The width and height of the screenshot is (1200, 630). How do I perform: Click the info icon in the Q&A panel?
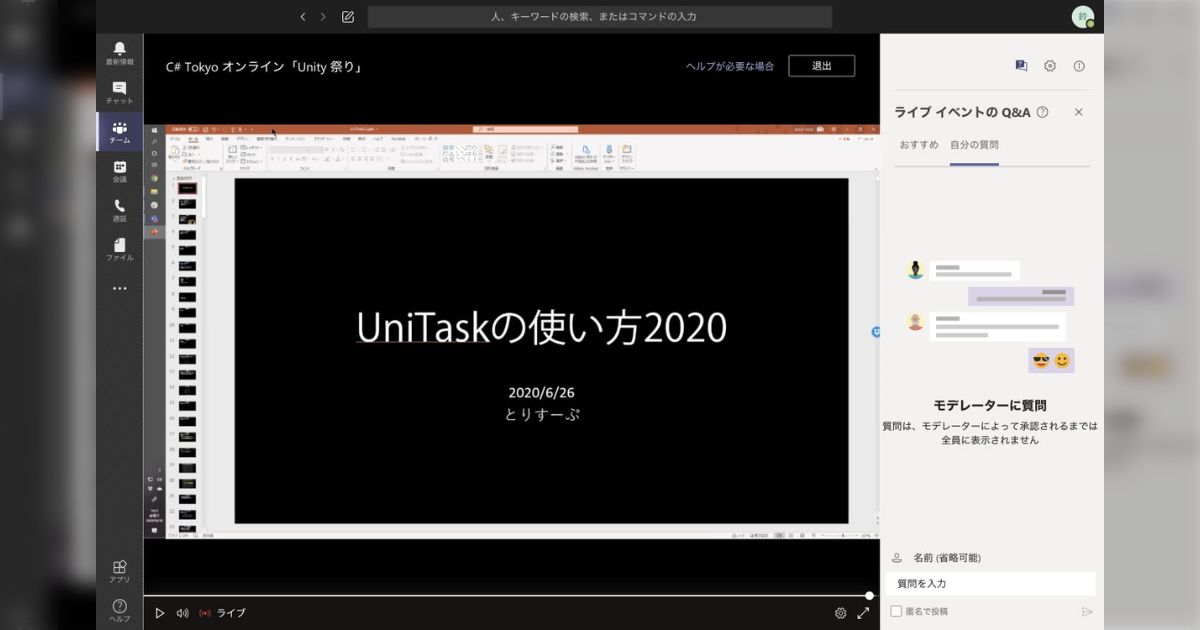pos(1077,65)
